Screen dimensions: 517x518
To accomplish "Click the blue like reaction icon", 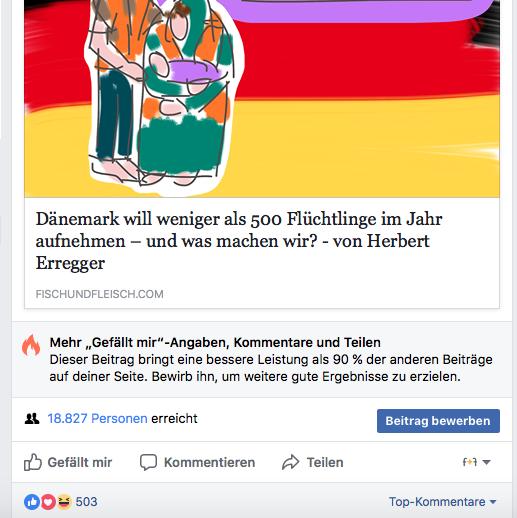I will pos(32,502).
